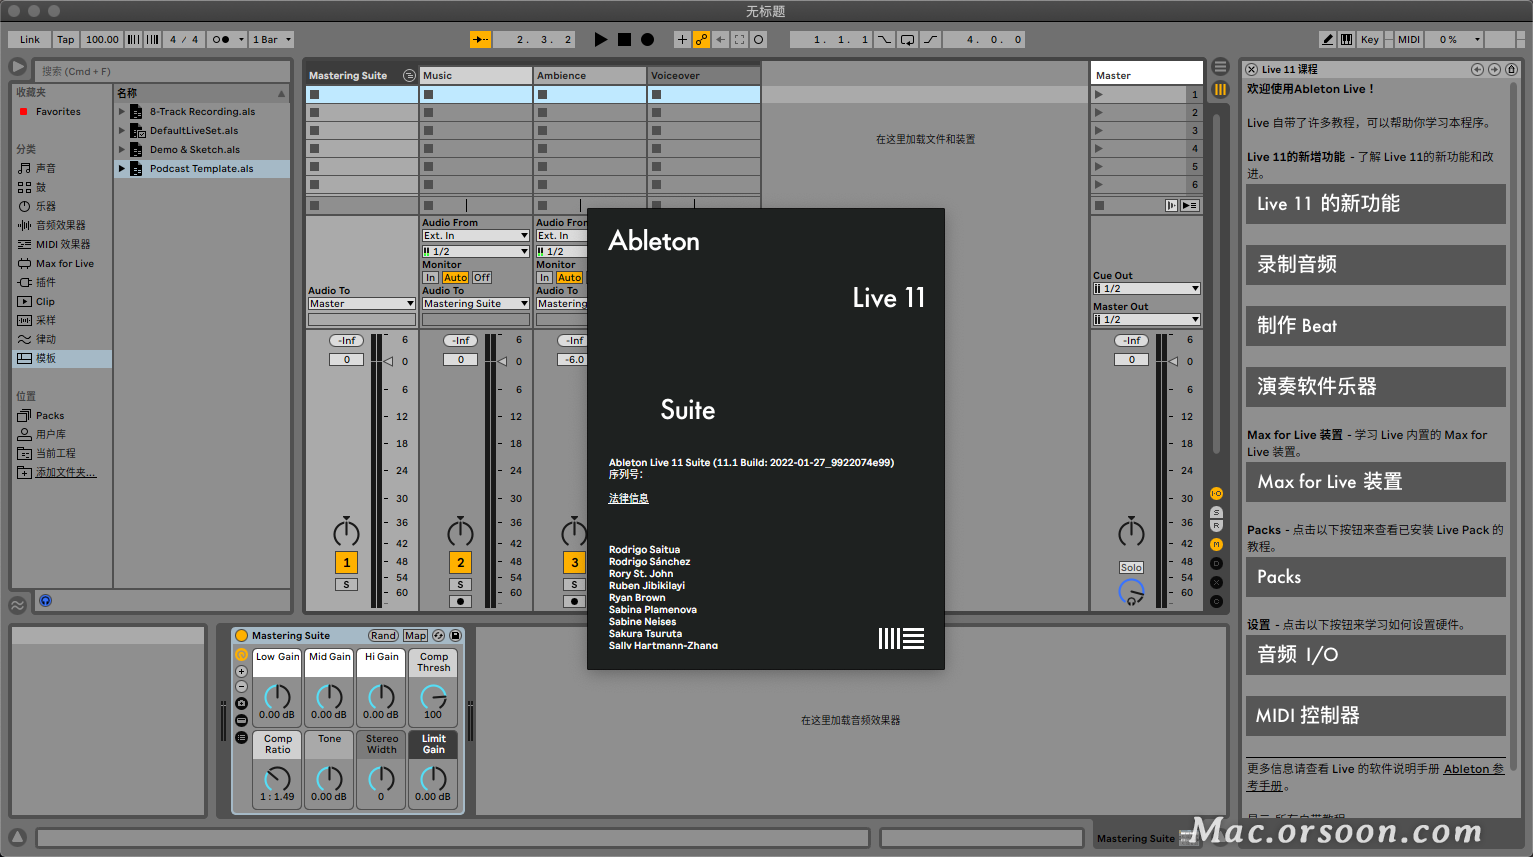This screenshot has width=1533, height=857.
Task: Open the metronome settings dropdown arrow
Action: [241, 39]
